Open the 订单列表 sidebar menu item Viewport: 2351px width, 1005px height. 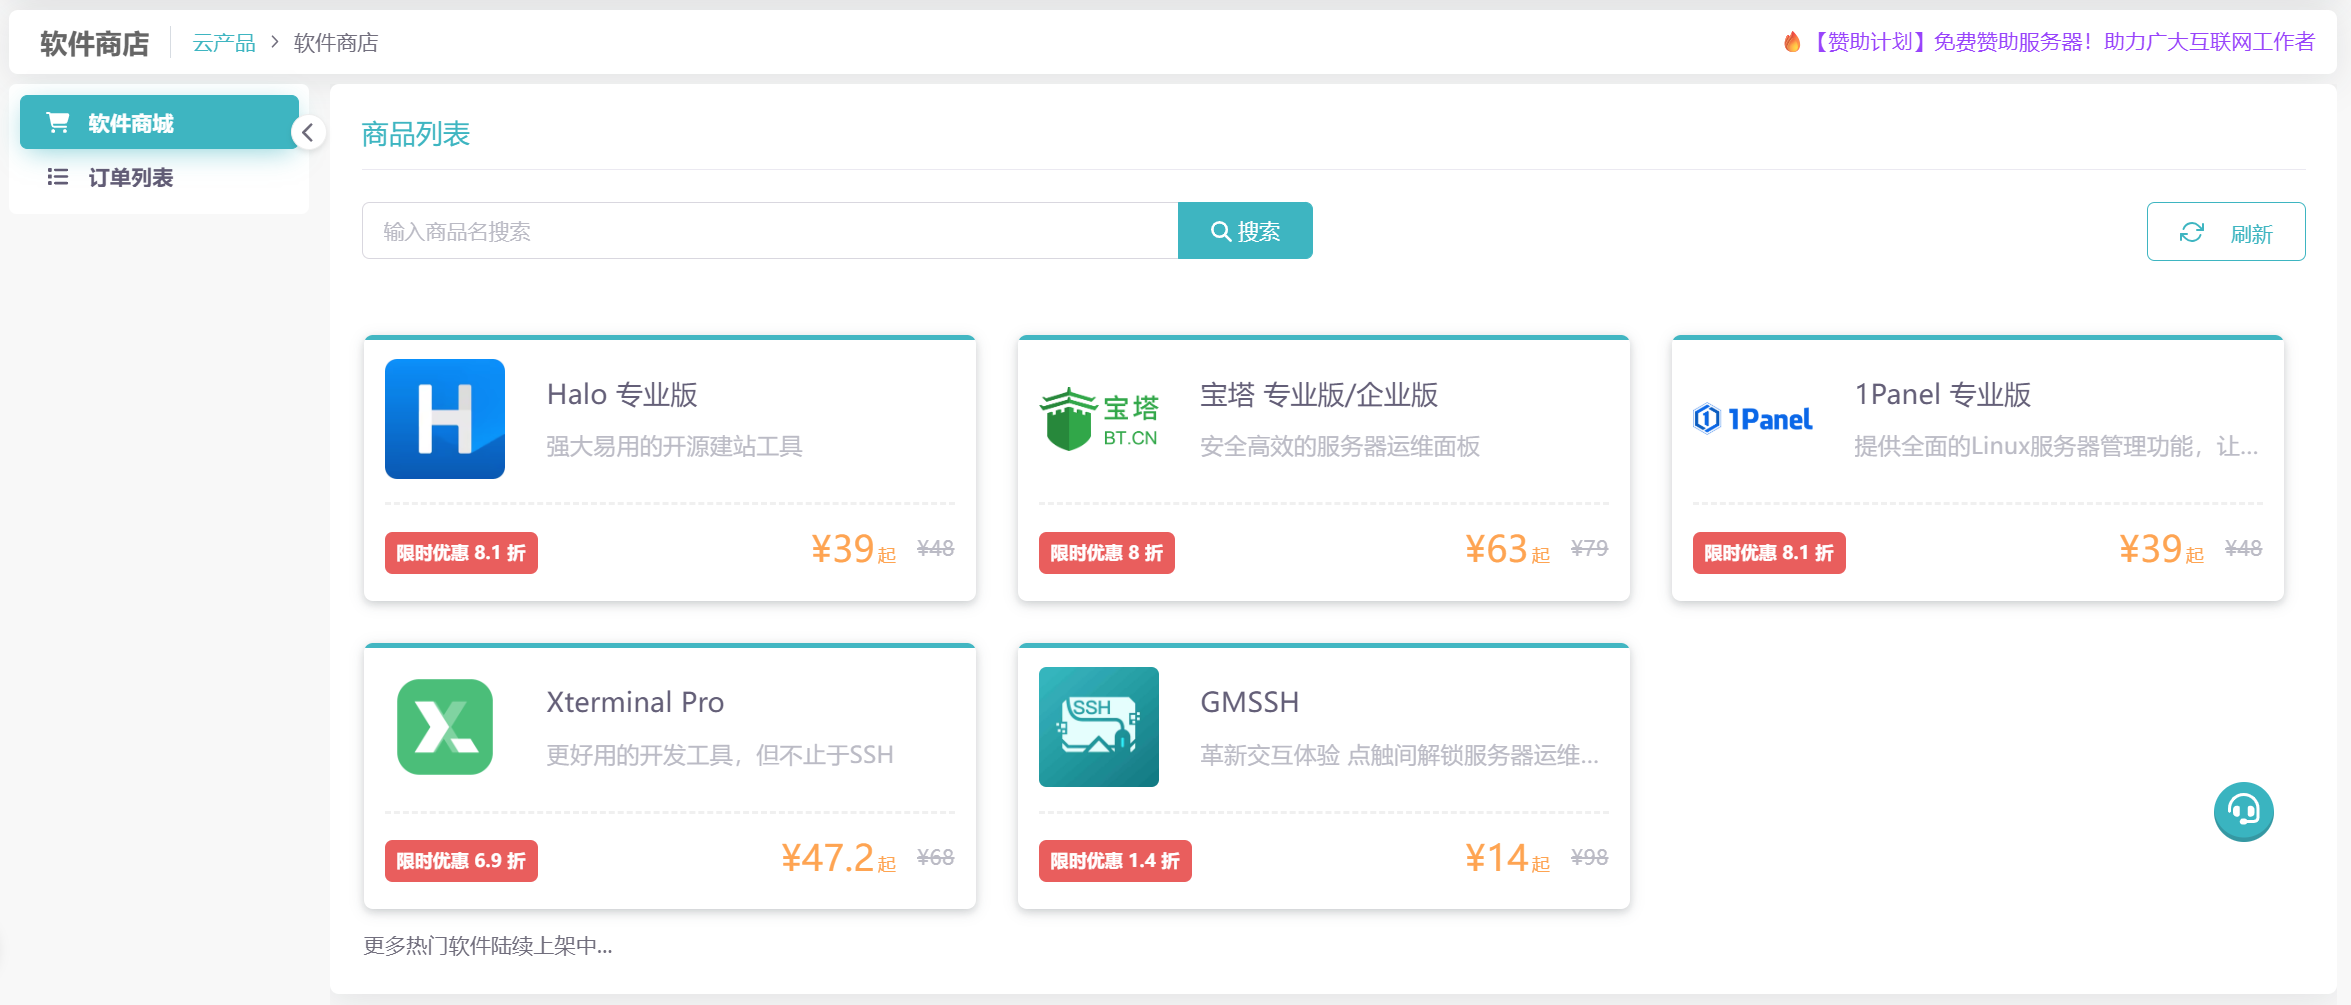pyautogui.click(x=130, y=177)
